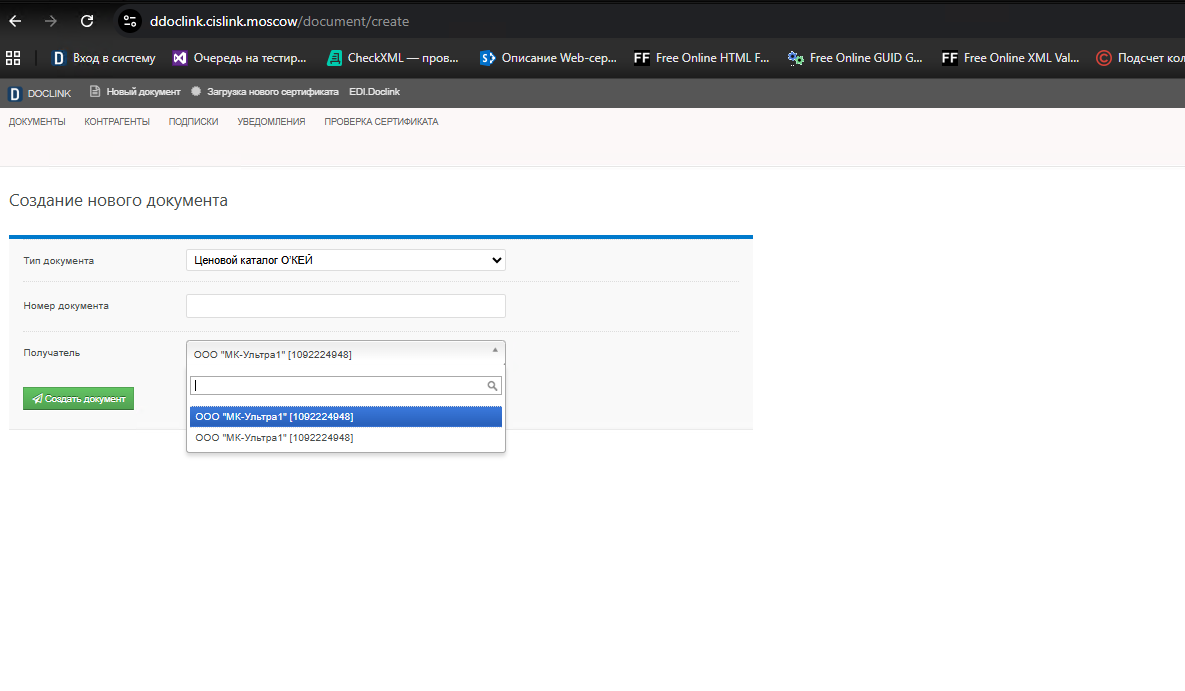
Task: Open site information icon in address bar
Action: click(130, 21)
